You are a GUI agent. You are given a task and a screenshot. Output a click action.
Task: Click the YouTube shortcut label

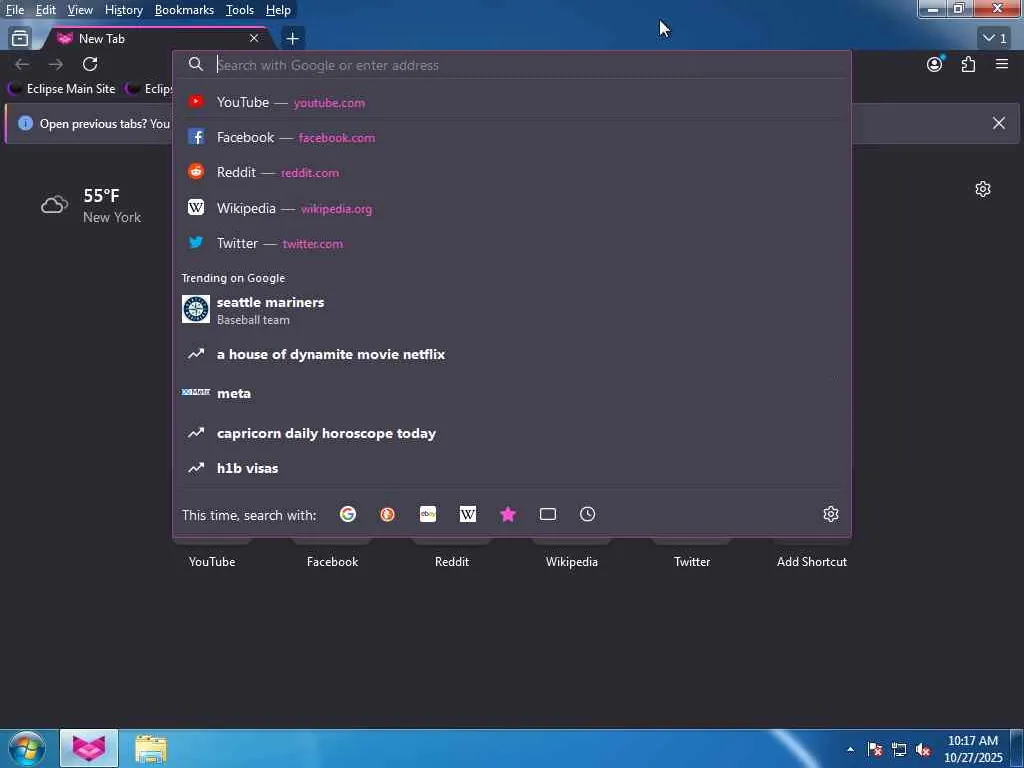pos(212,562)
